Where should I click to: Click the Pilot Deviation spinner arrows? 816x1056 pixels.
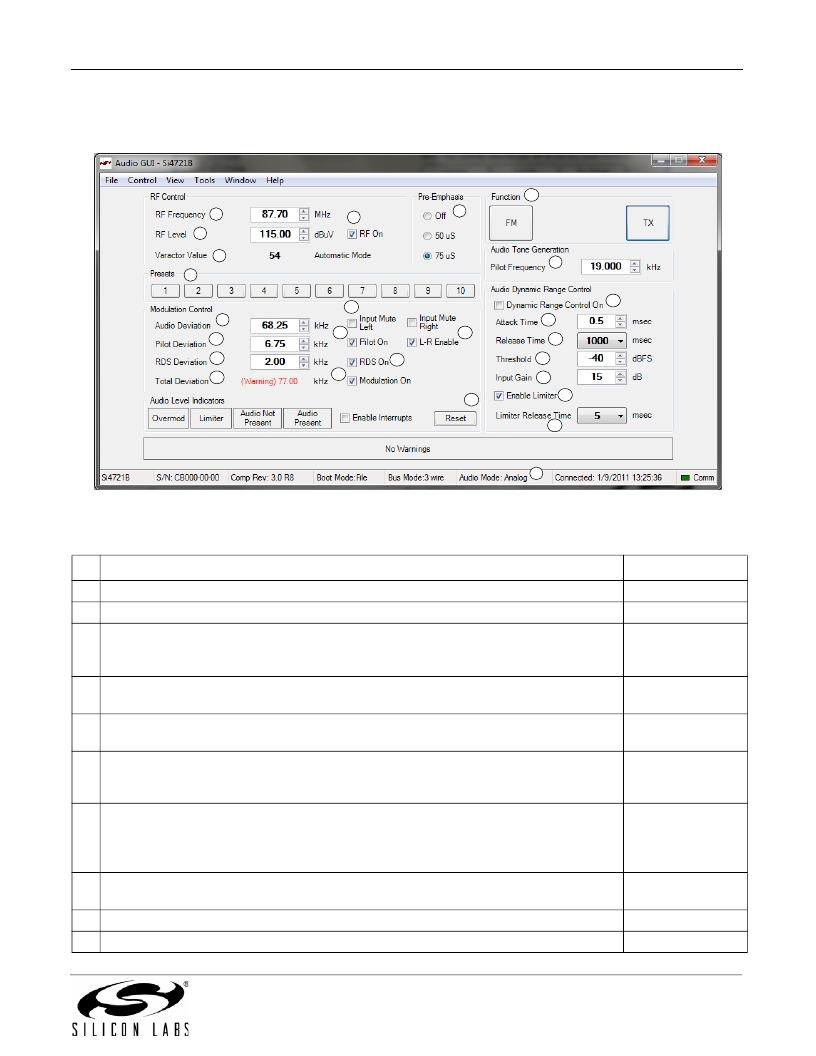304,343
